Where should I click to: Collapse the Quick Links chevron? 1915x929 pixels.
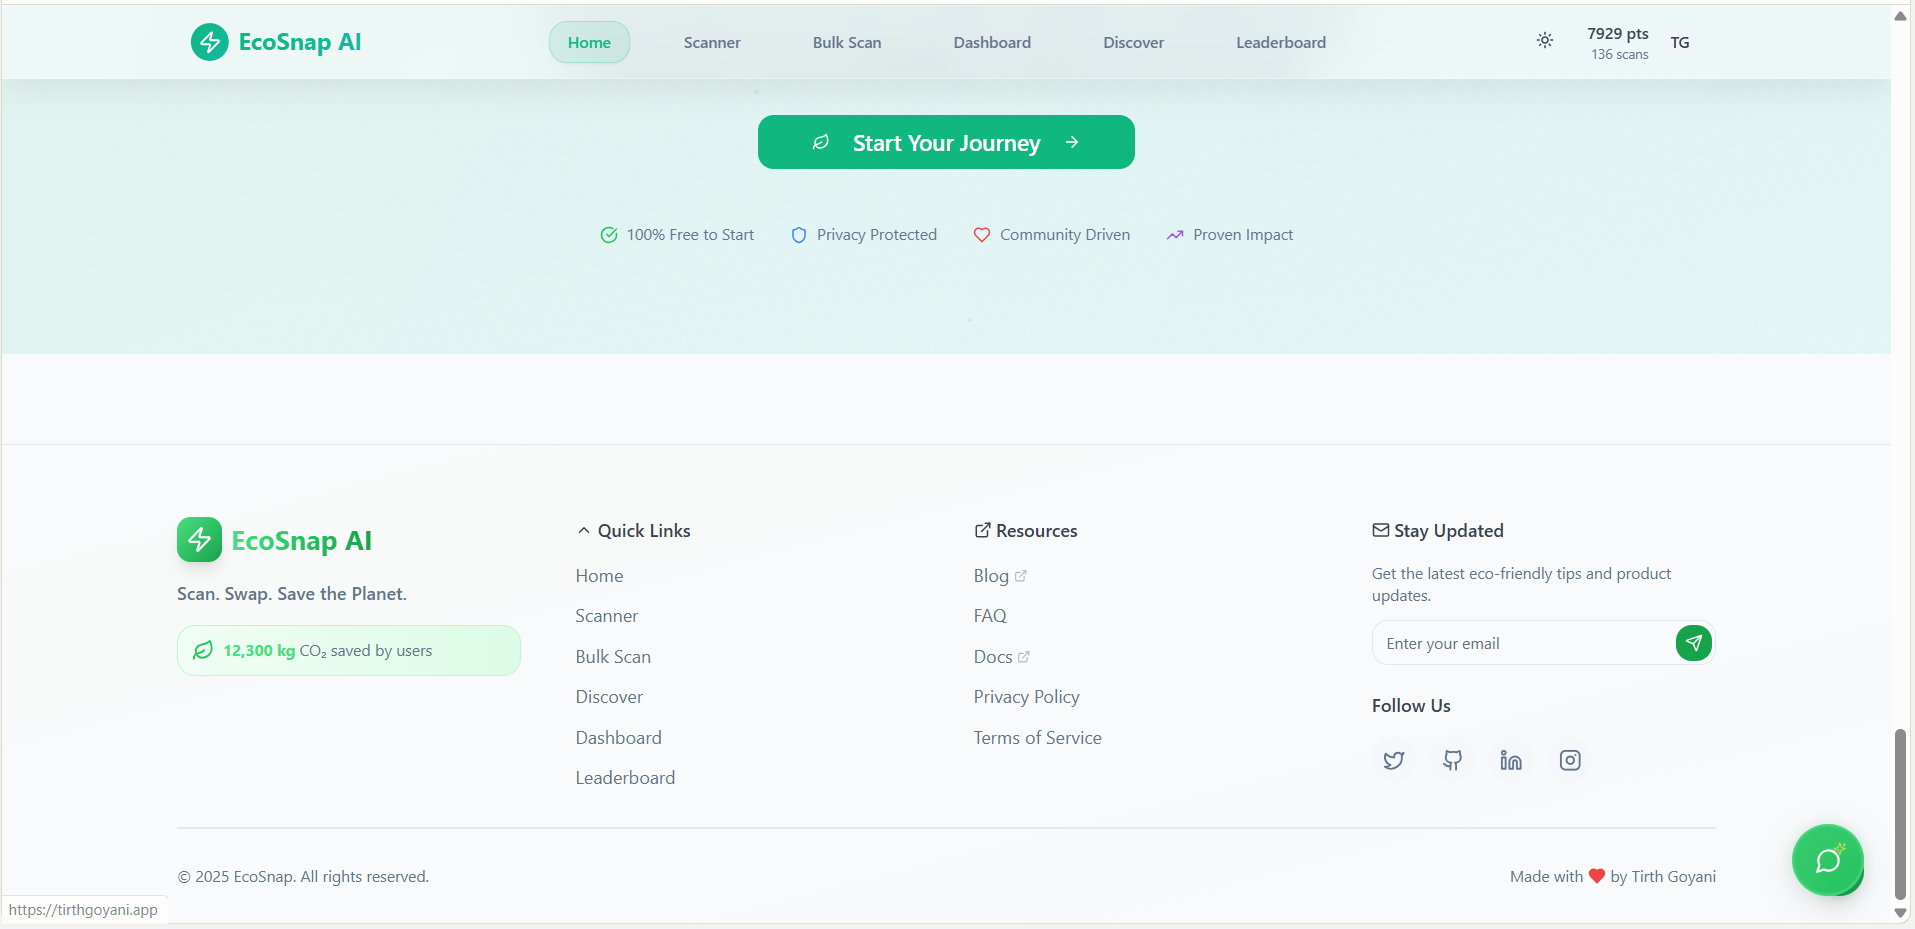(x=584, y=531)
